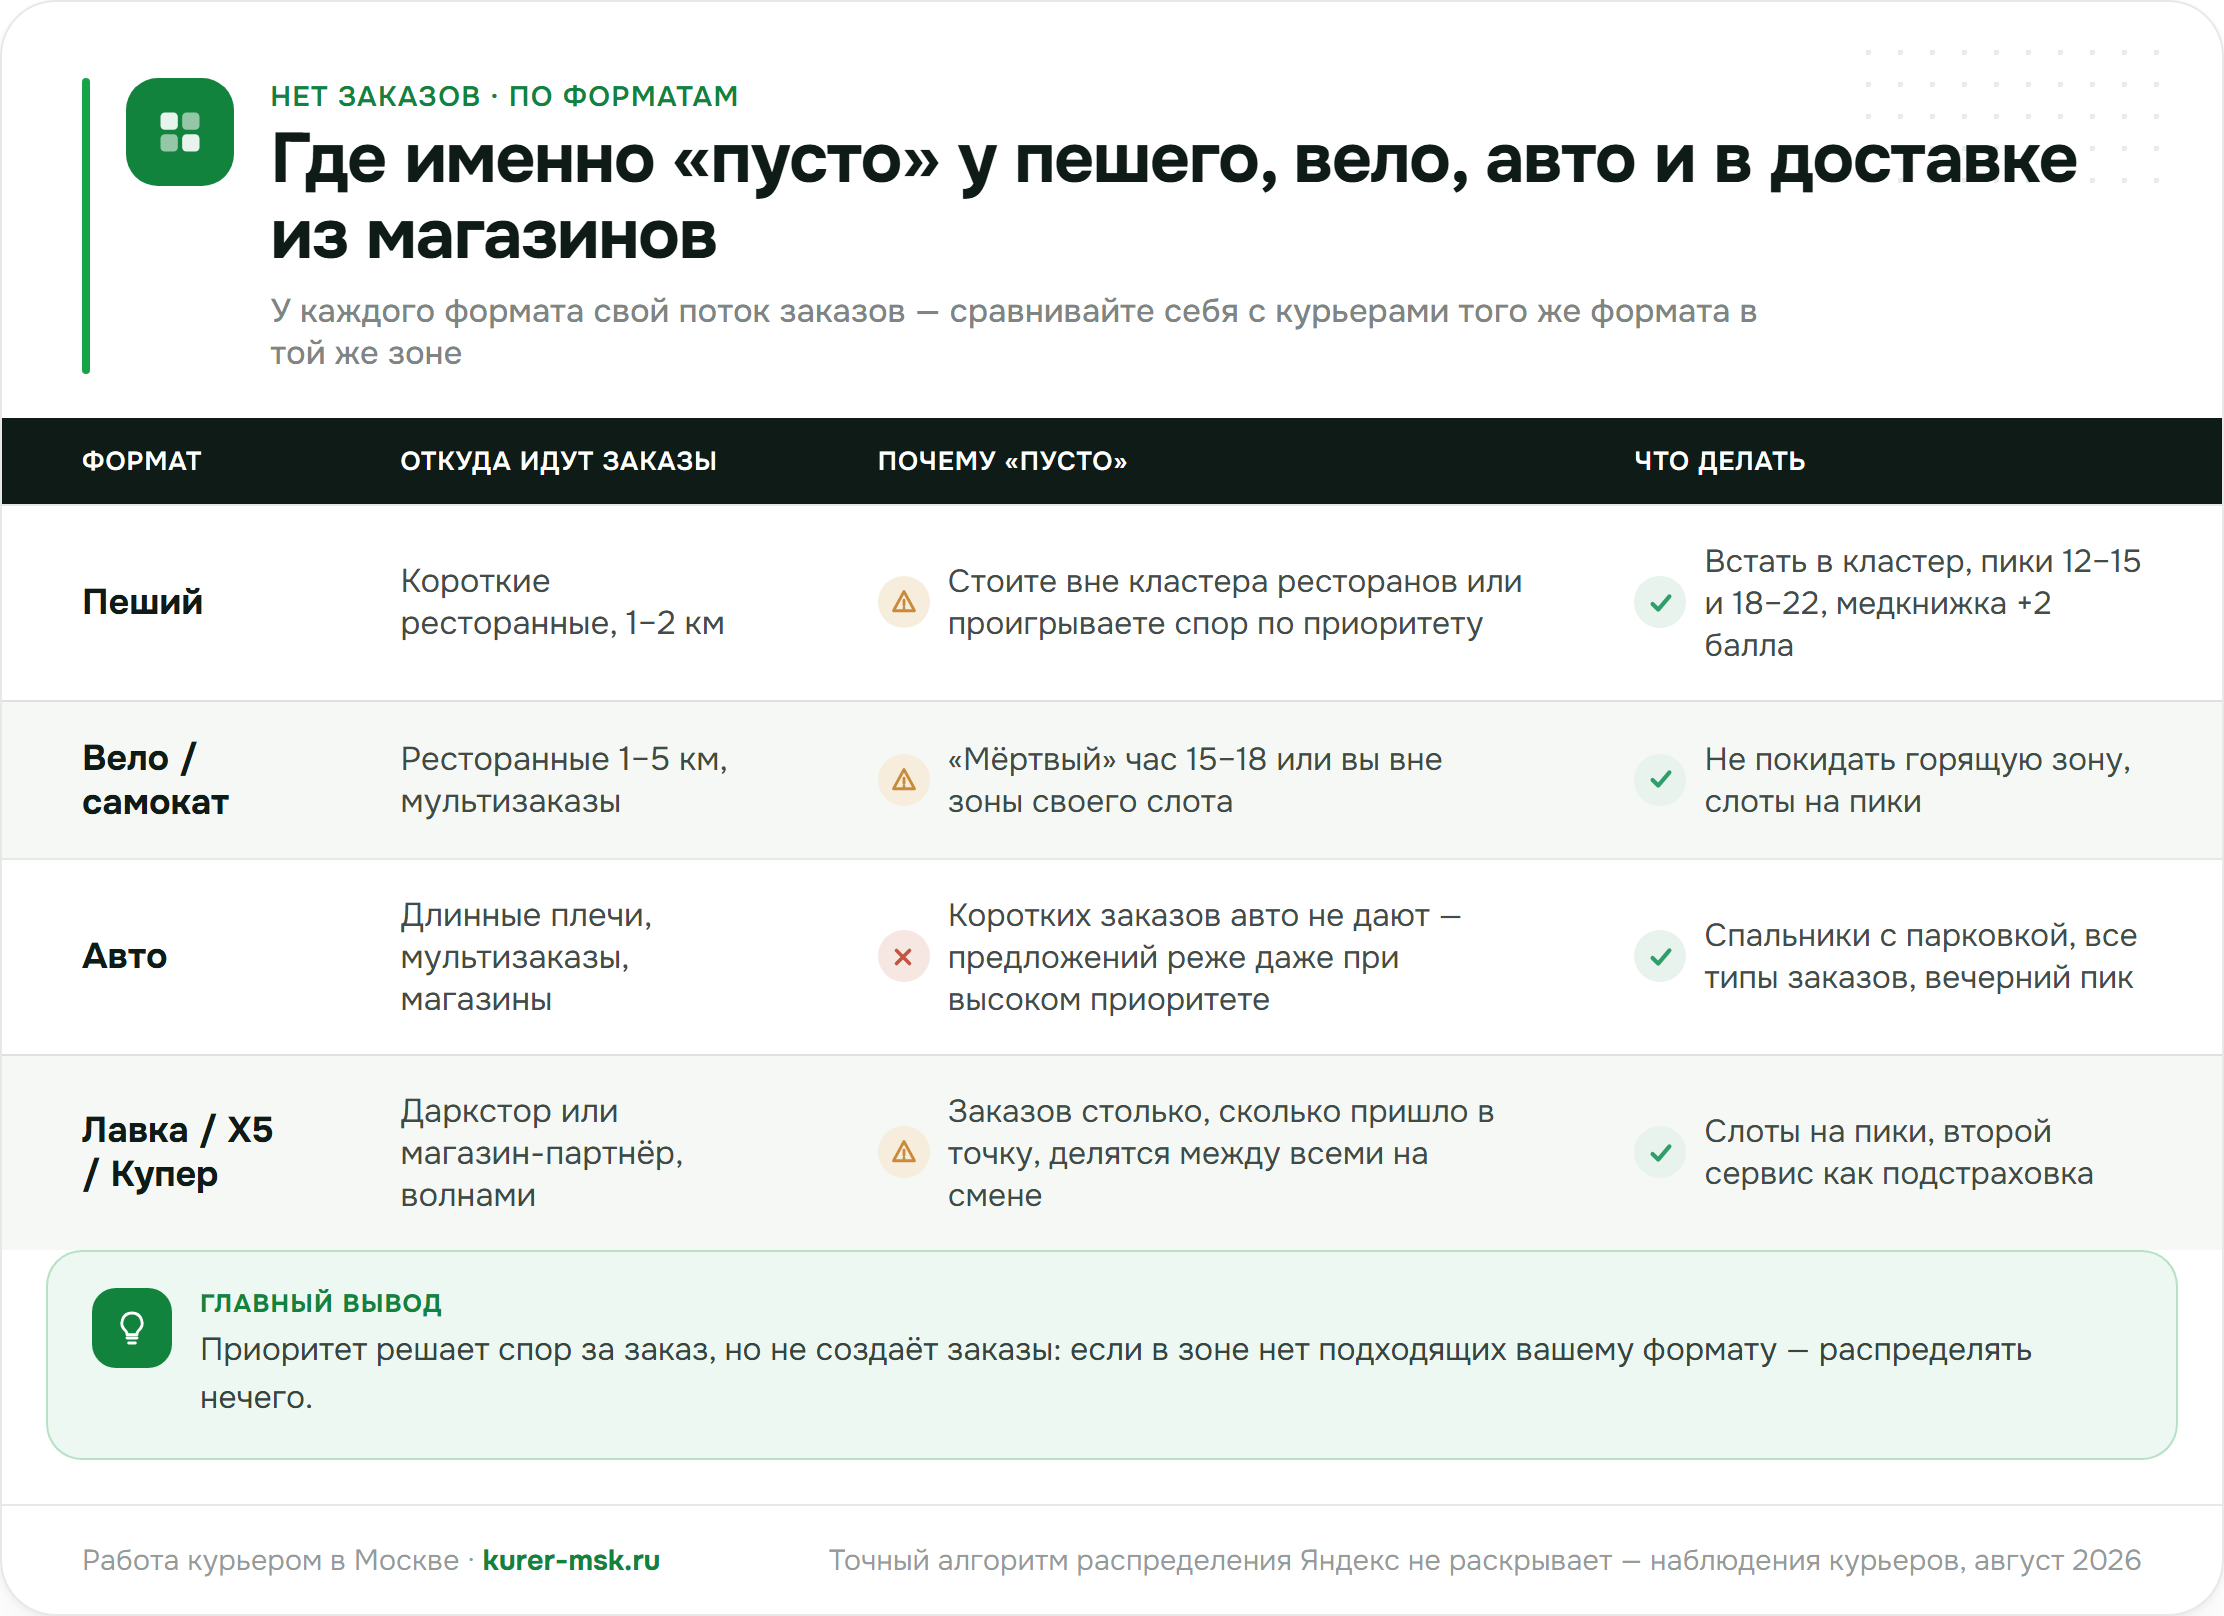Click the text «Мёртвый» час 15–18
2224x1616 pixels.
tap(1108, 759)
